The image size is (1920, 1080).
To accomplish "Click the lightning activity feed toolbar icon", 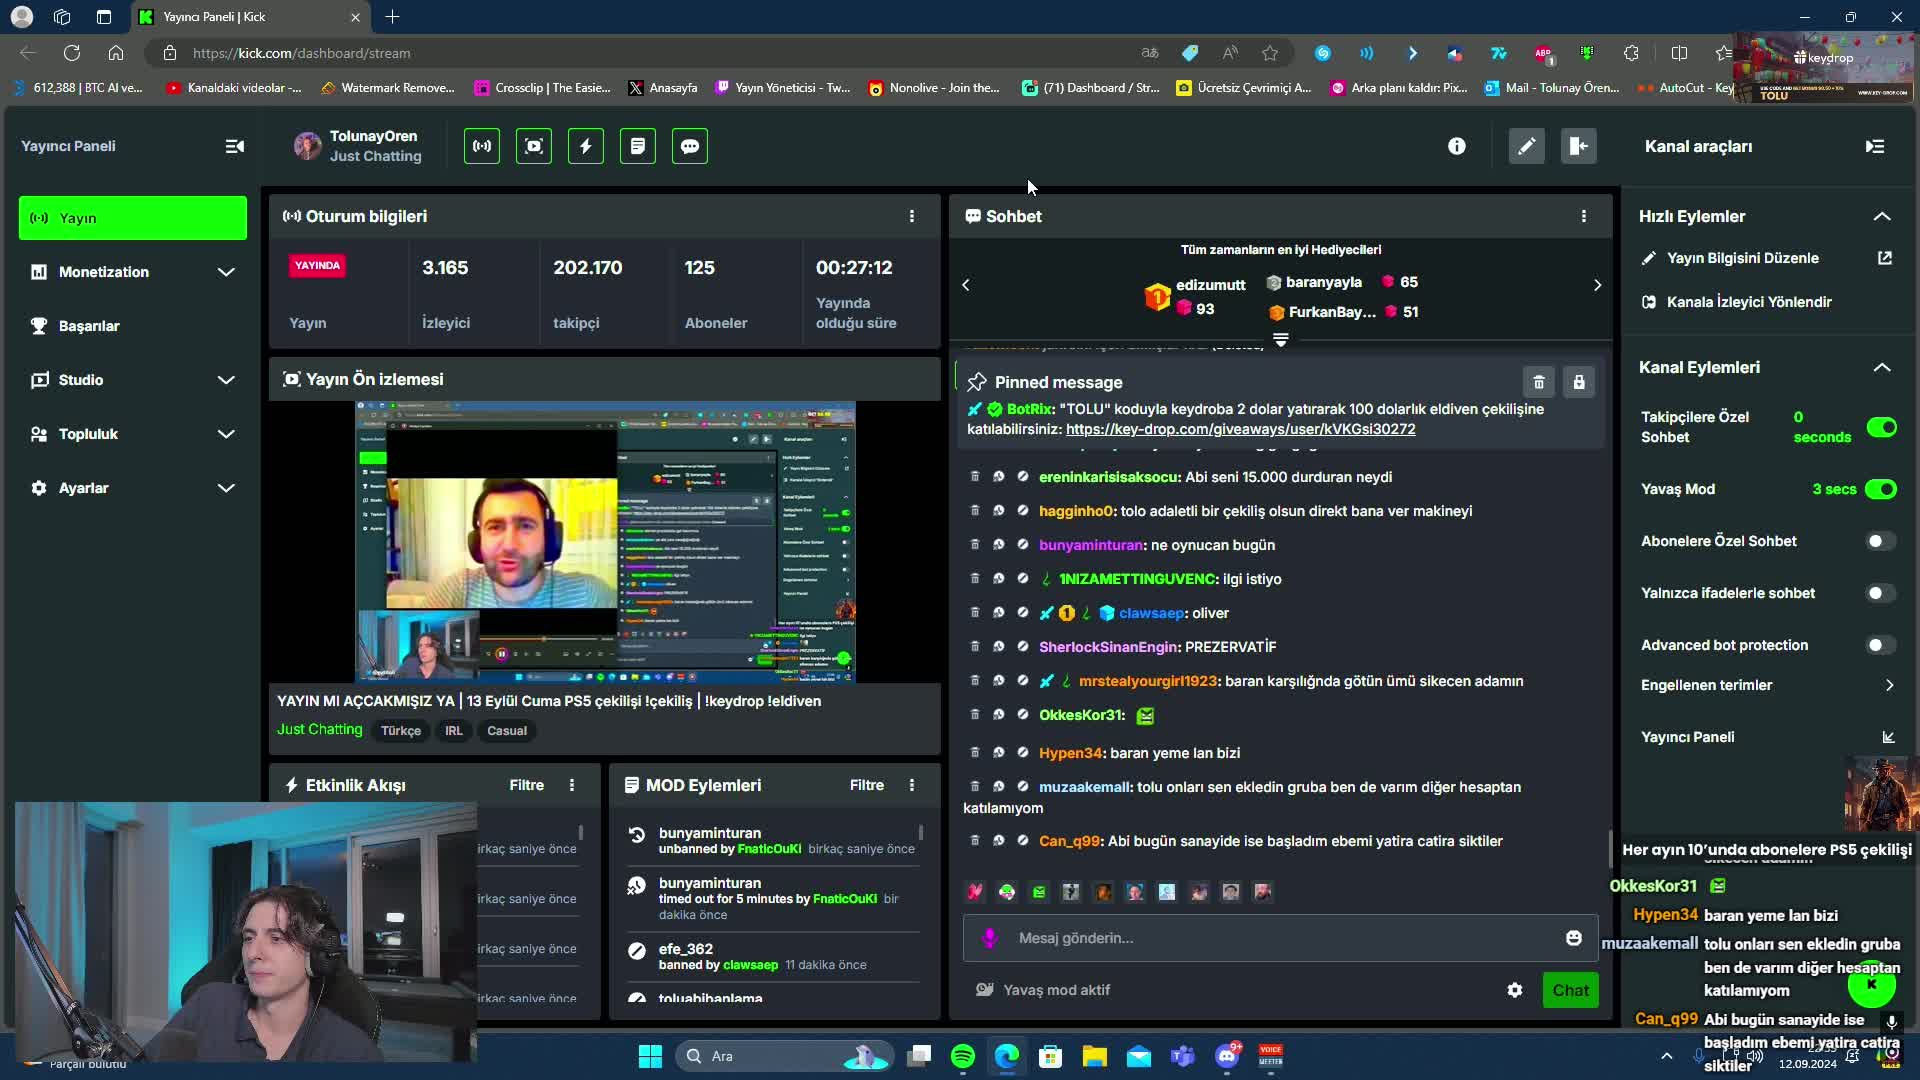I will [586, 146].
